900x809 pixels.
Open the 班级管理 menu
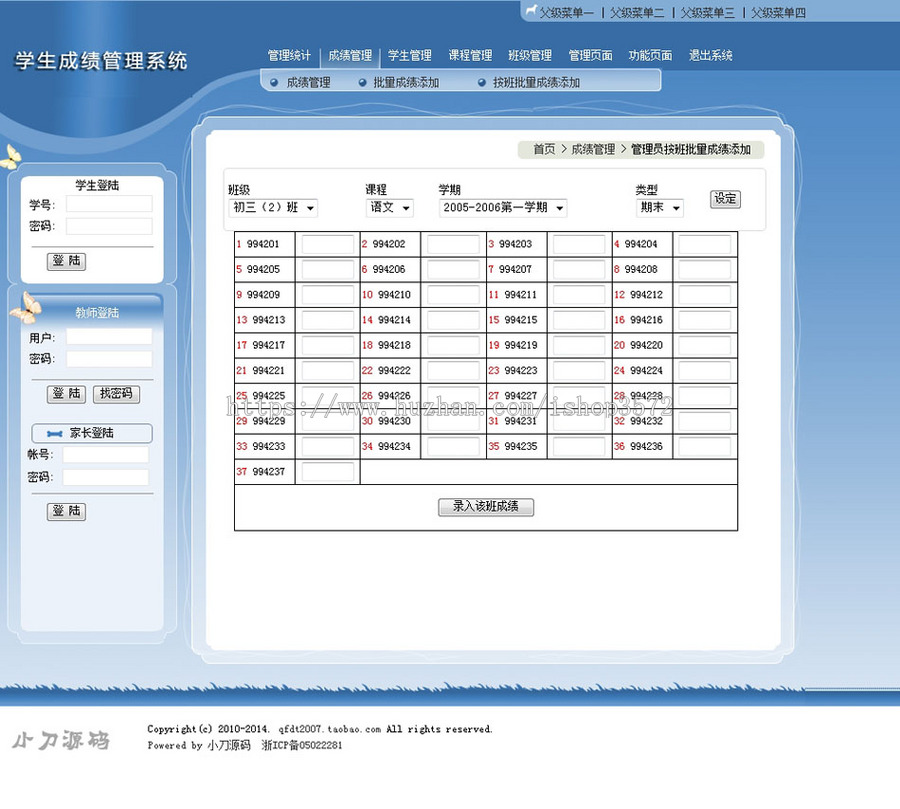pos(530,56)
